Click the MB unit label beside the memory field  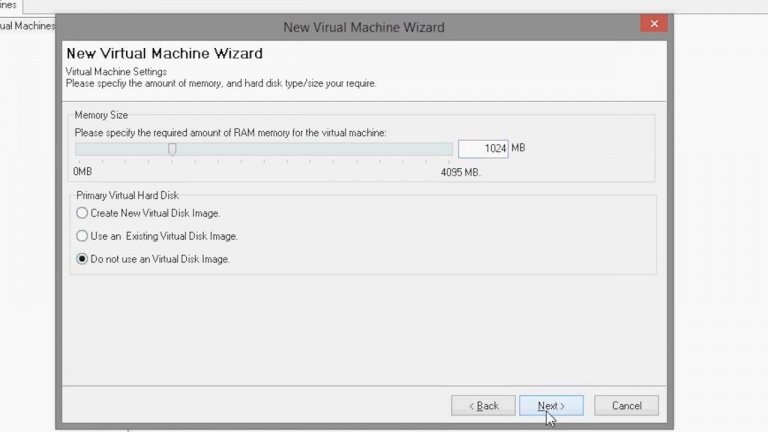518,148
